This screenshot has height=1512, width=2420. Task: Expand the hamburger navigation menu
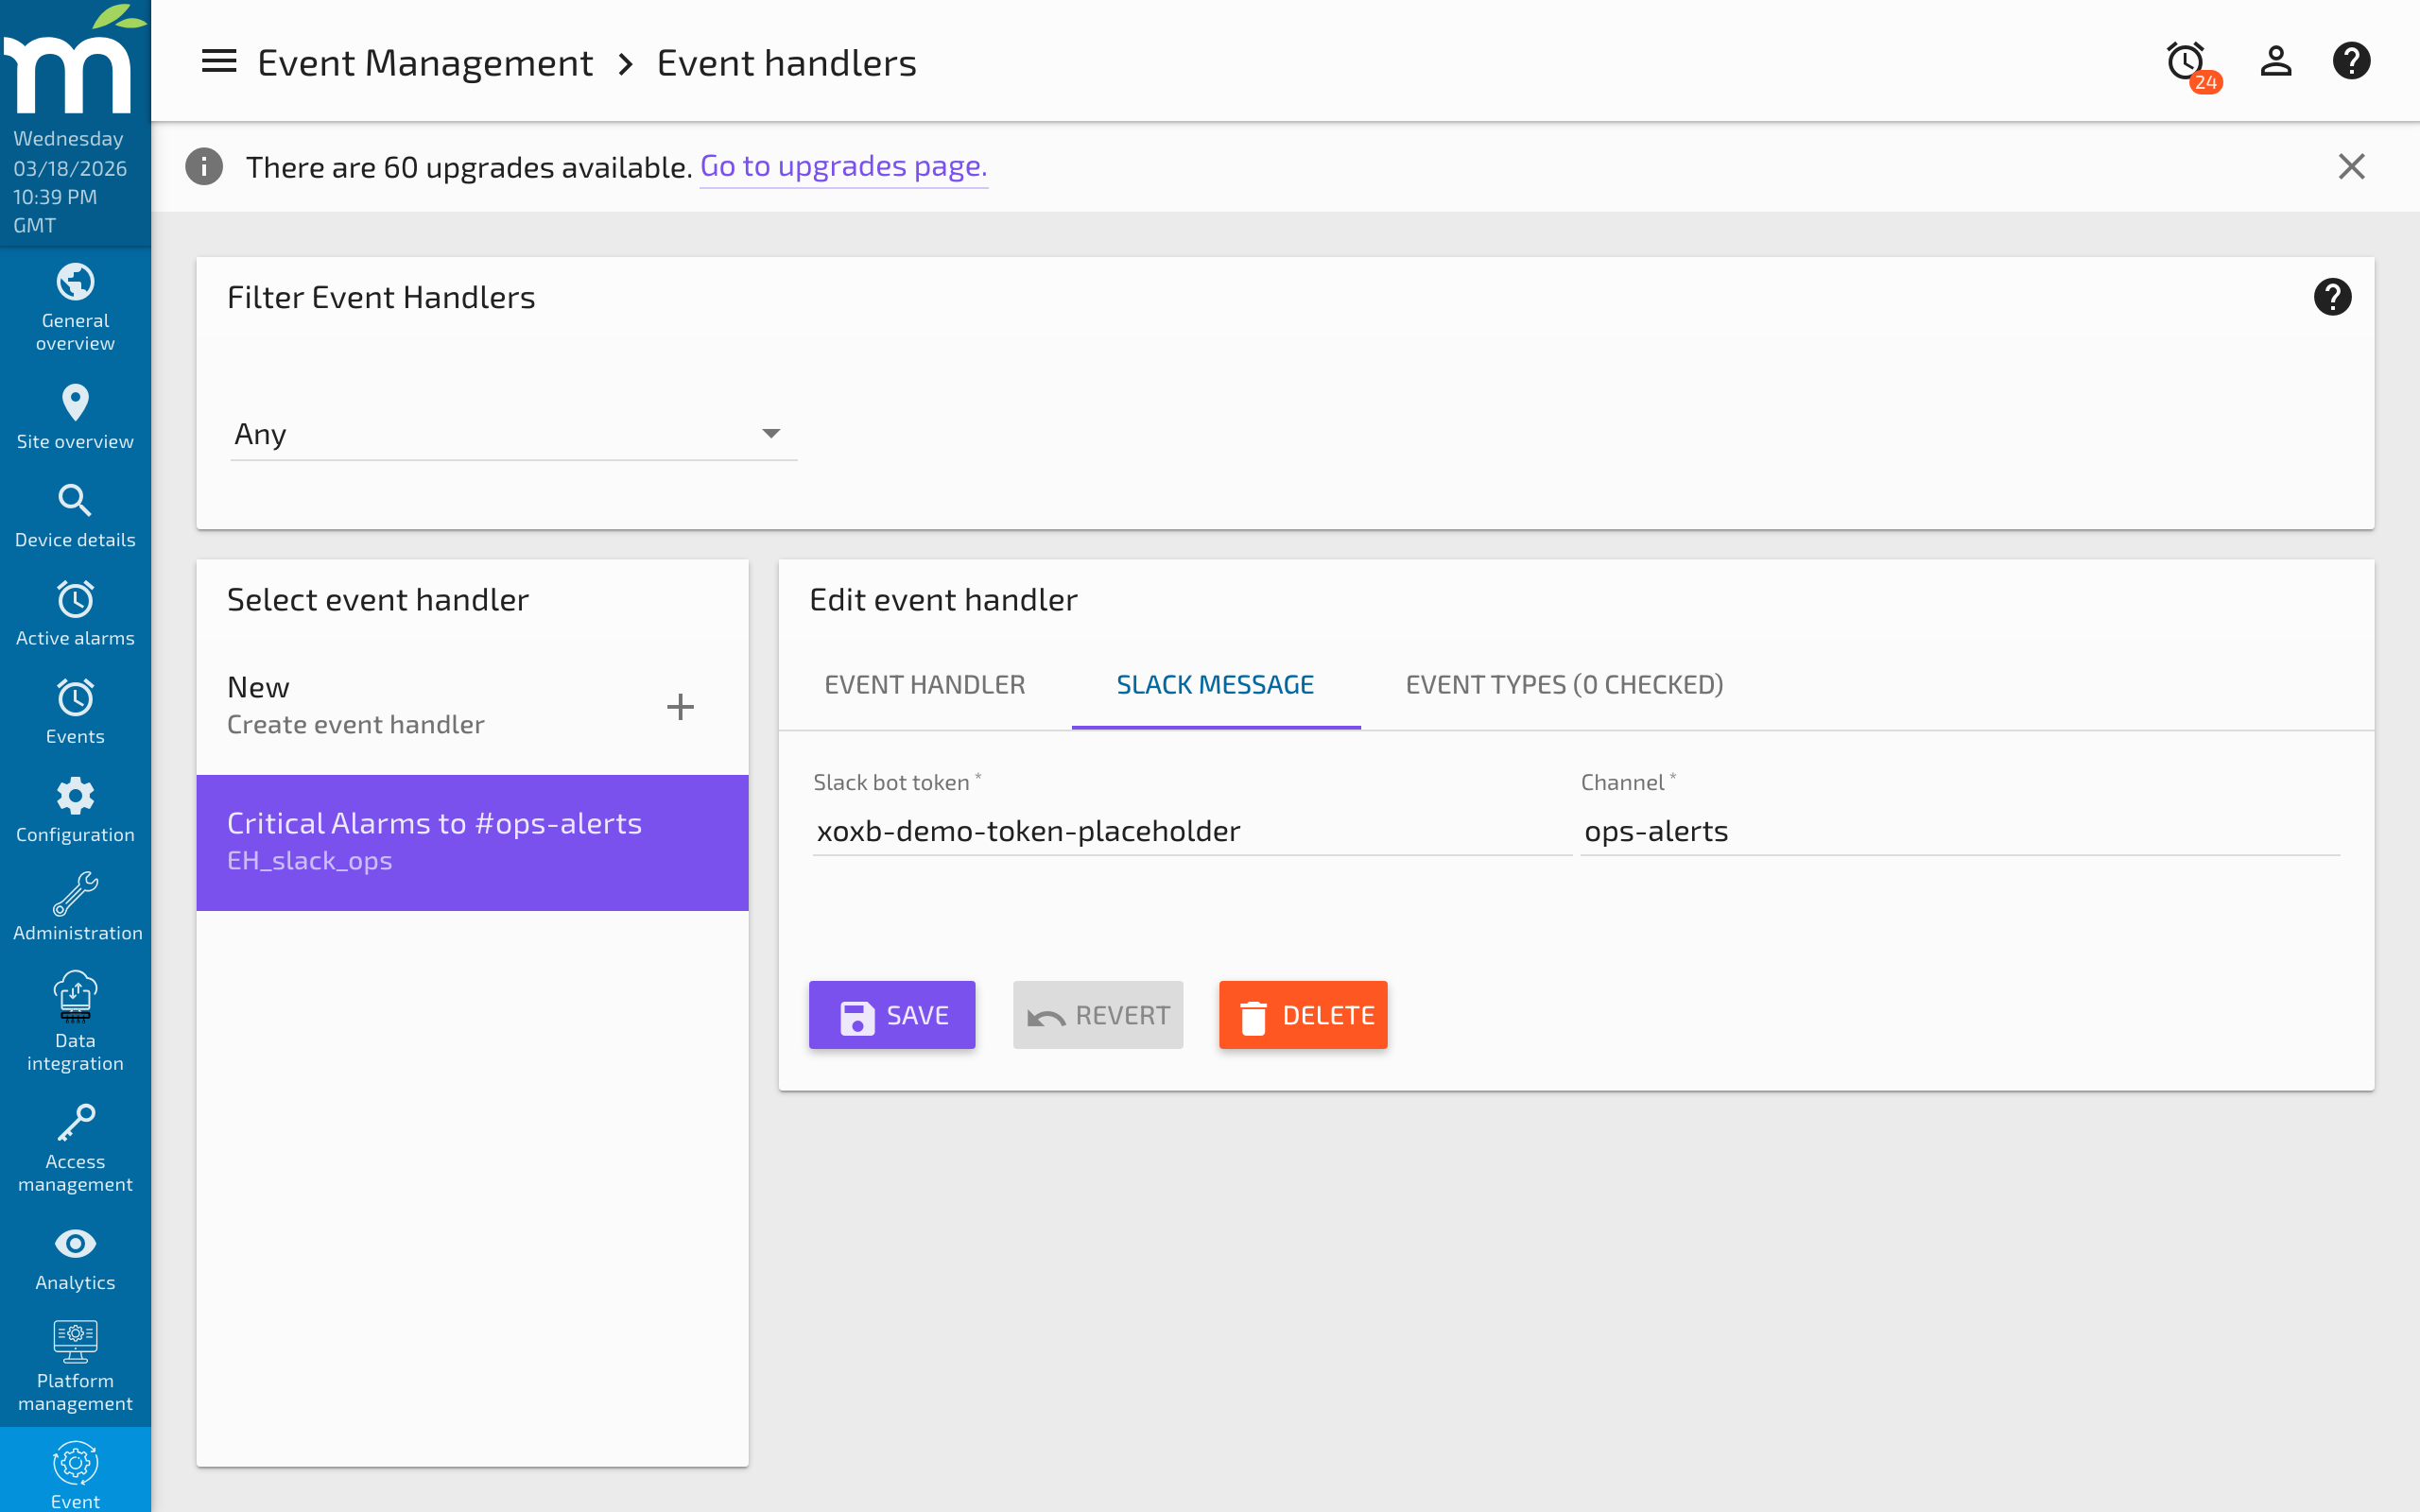pyautogui.click(x=218, y=61)
